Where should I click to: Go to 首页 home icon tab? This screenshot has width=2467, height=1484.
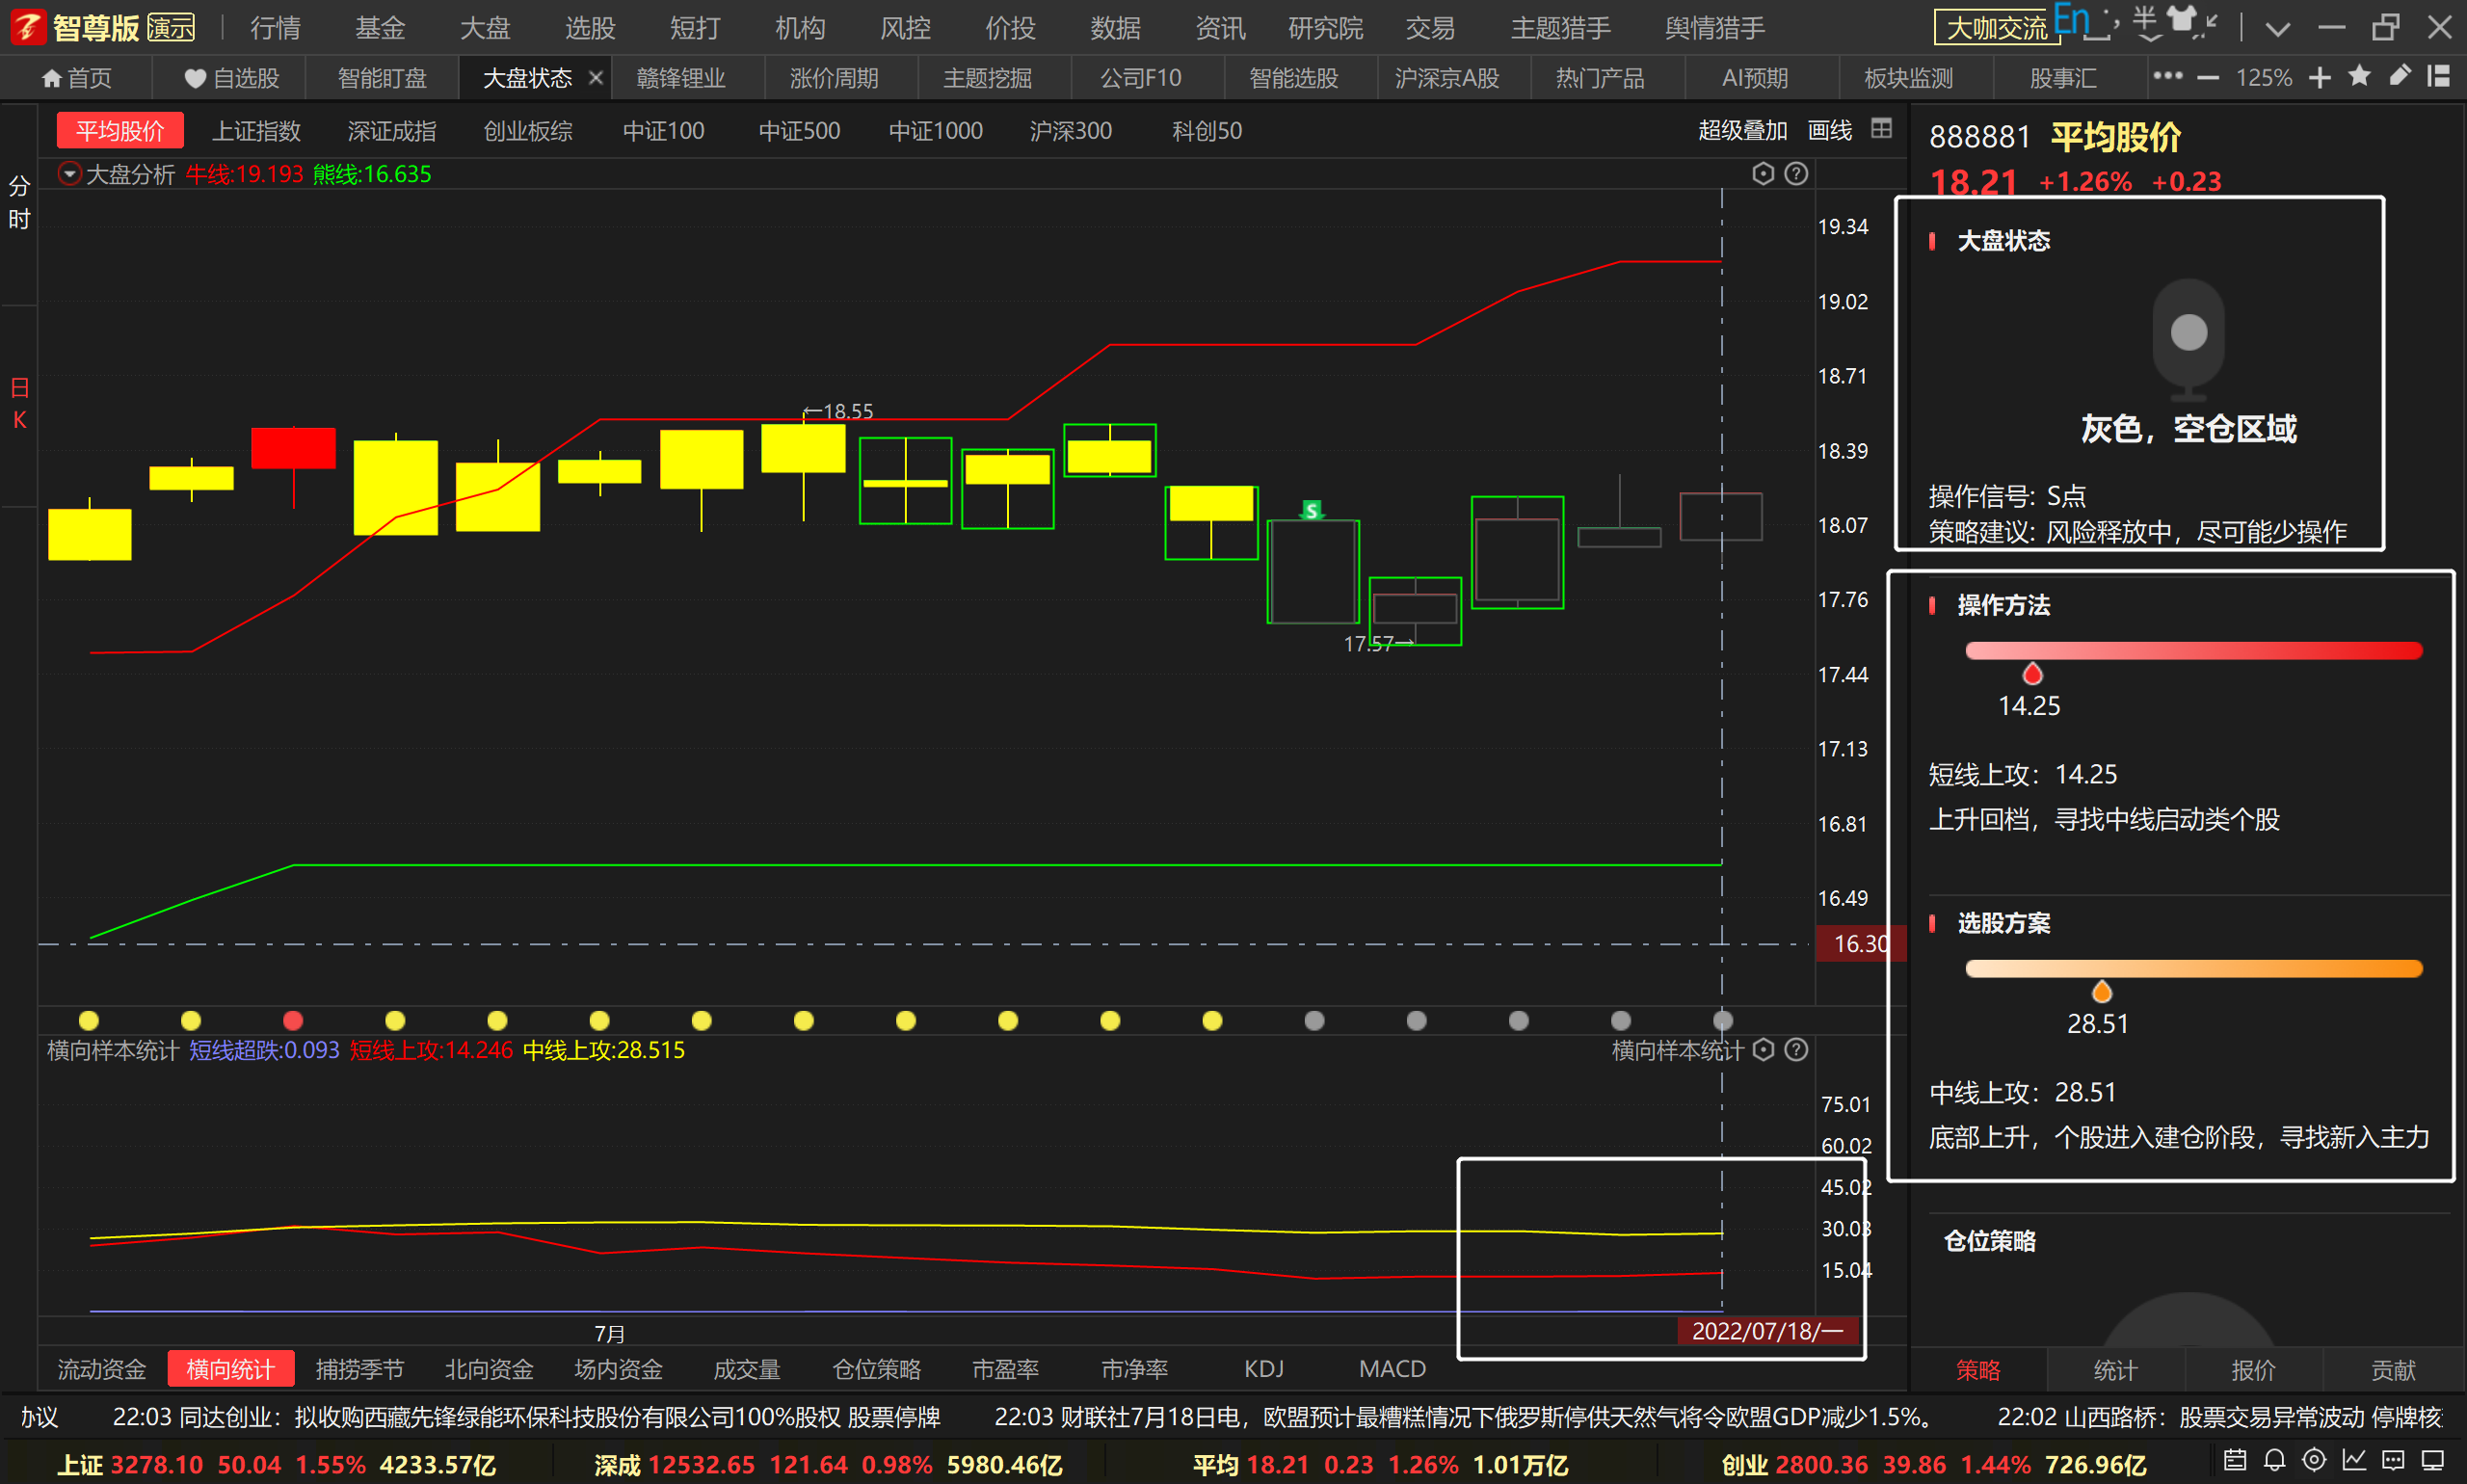pyautogui.click(x=77, y=78)
